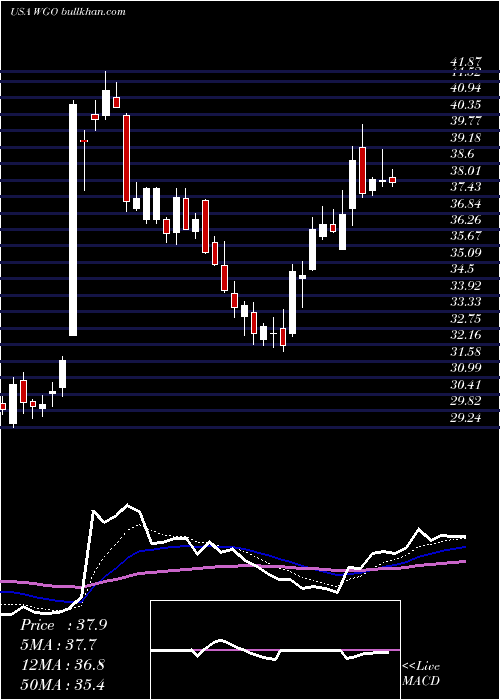500x700 pixels.
Task: Click the 39.77 price axis label
Action: coord(466,121)
